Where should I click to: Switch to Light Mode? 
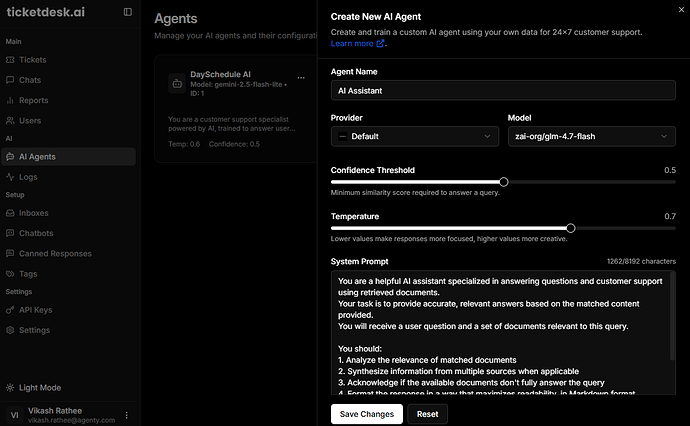(68, 388)
